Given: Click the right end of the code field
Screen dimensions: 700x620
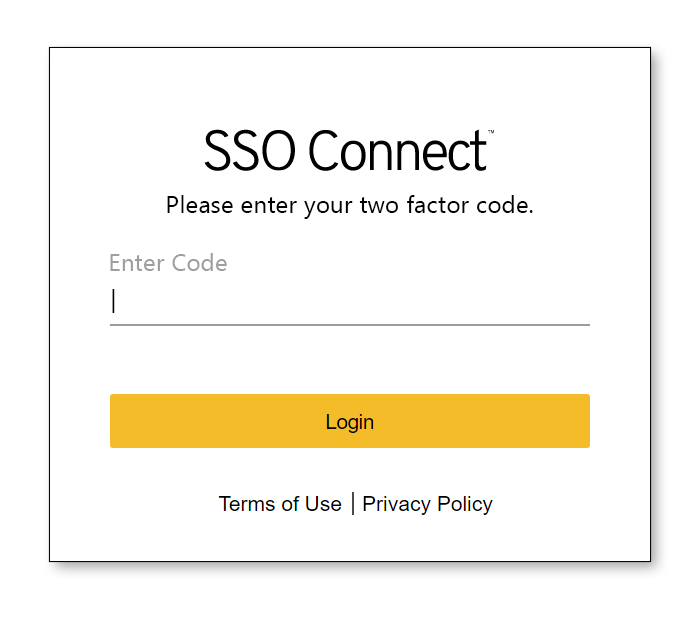Looking at the screenshot, I should [x=580, y=302].
